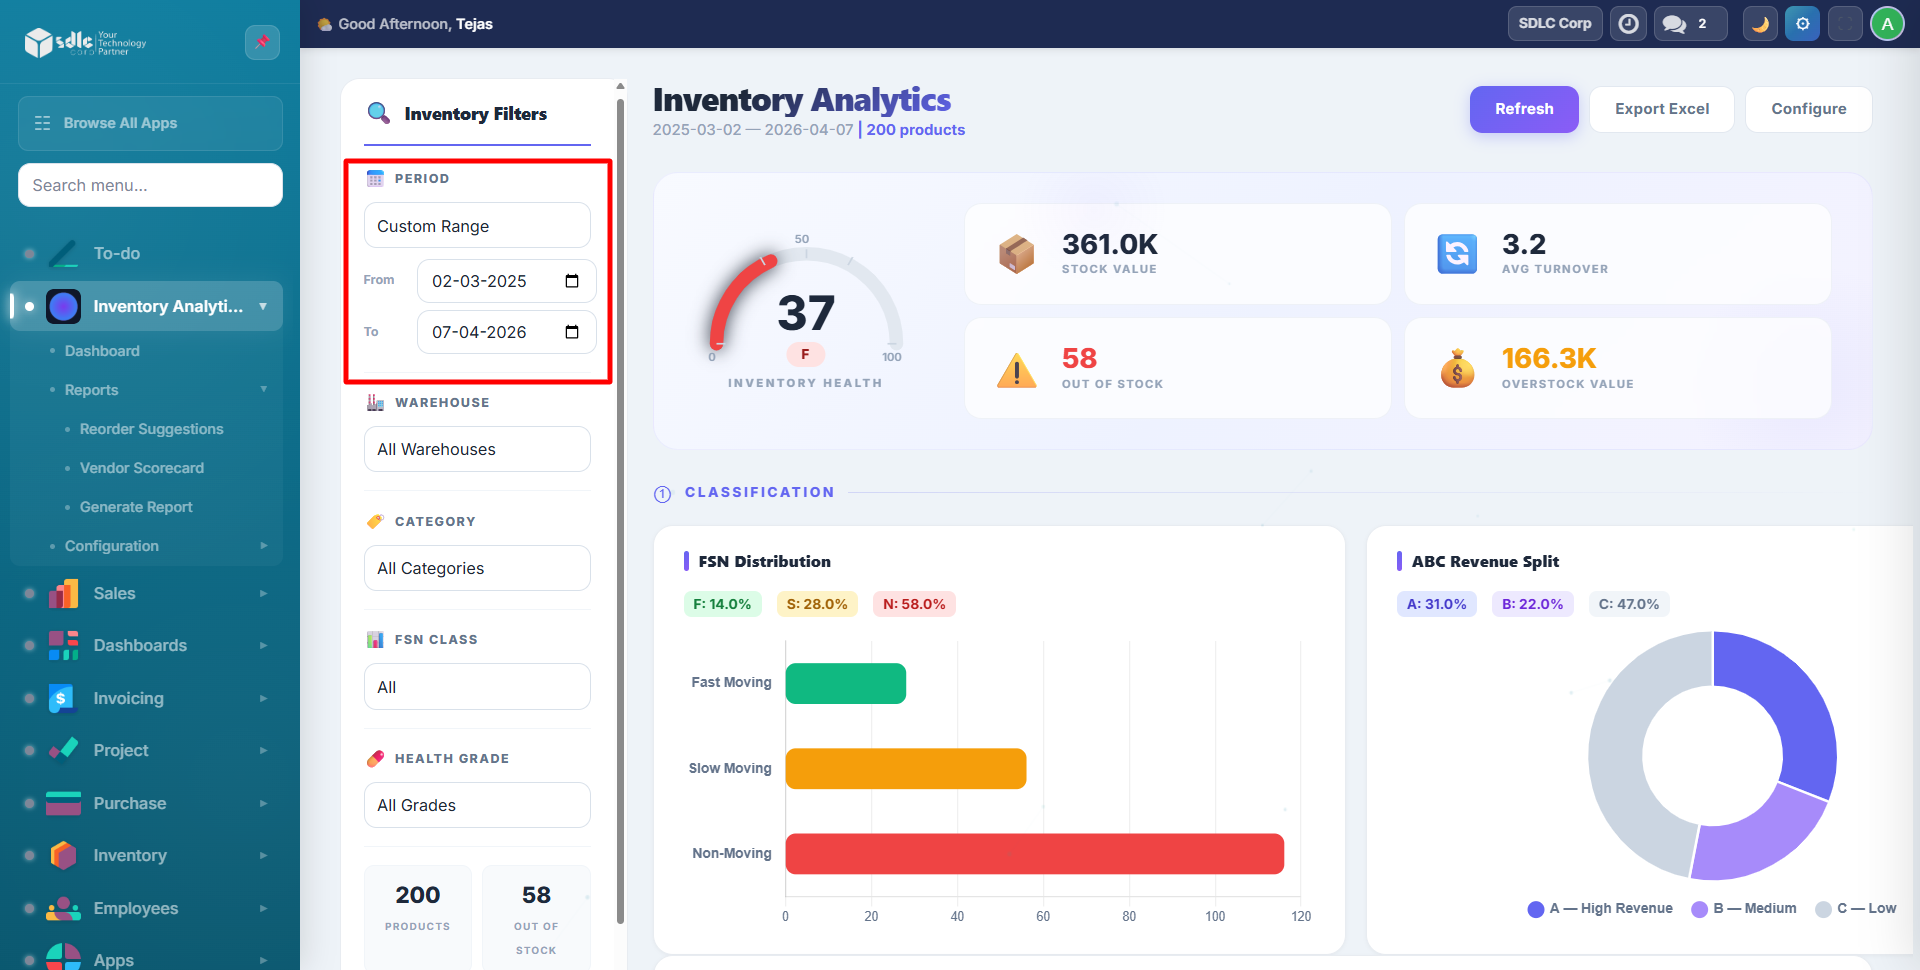Open calendar picker for To date
Image resolution: width=1920 pixels, height=970 pixels.
point(572,332)
